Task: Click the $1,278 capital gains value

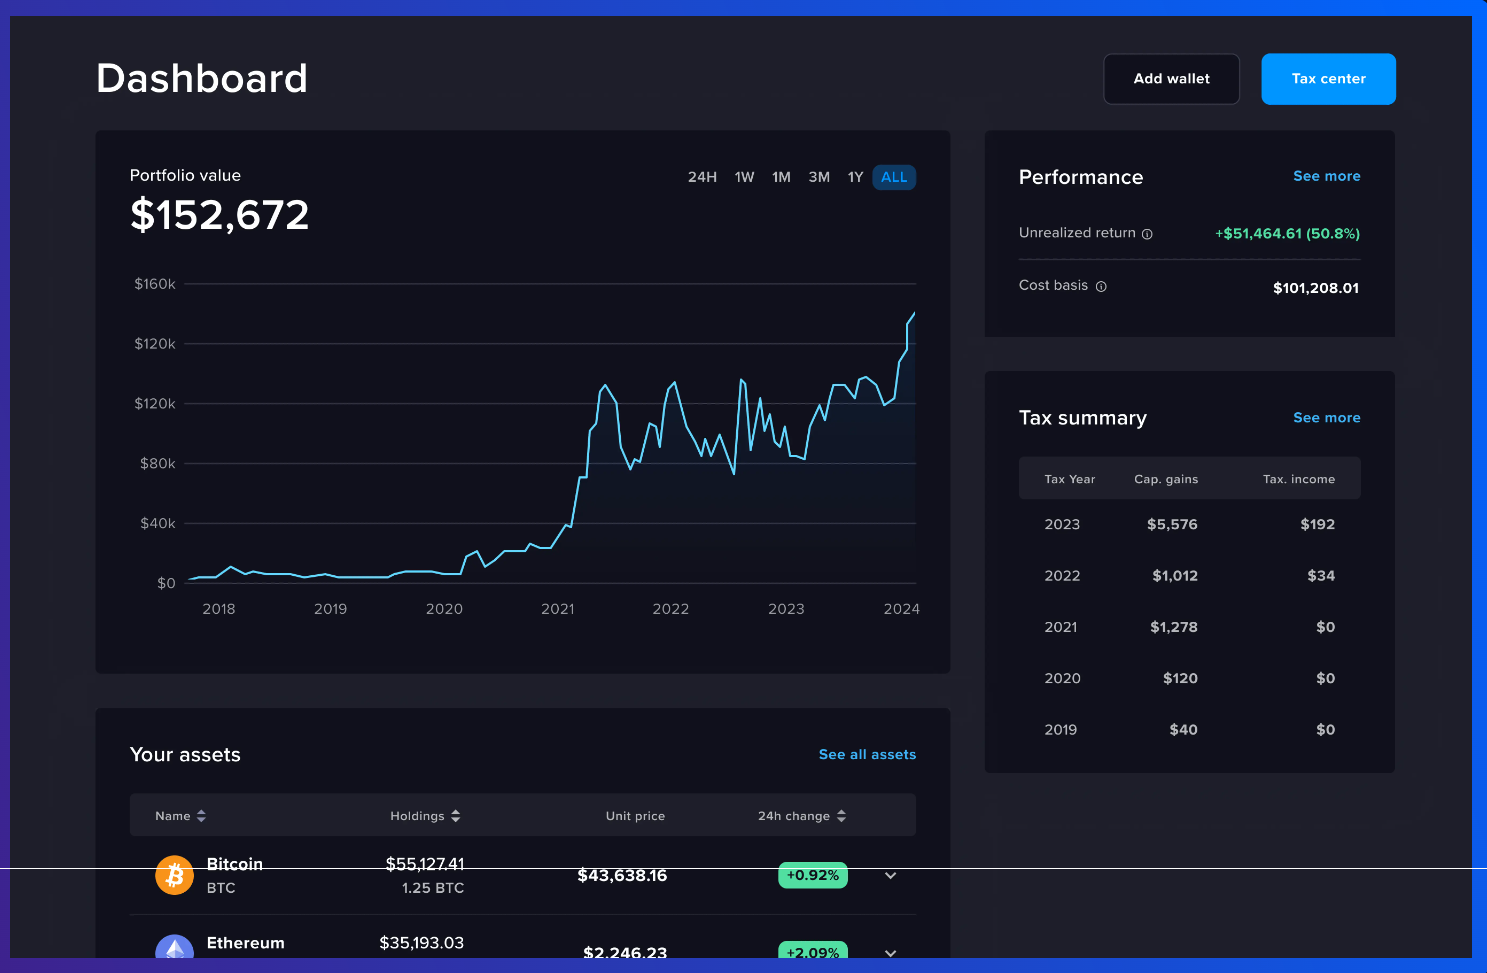Action: [x=1174, y=627]
